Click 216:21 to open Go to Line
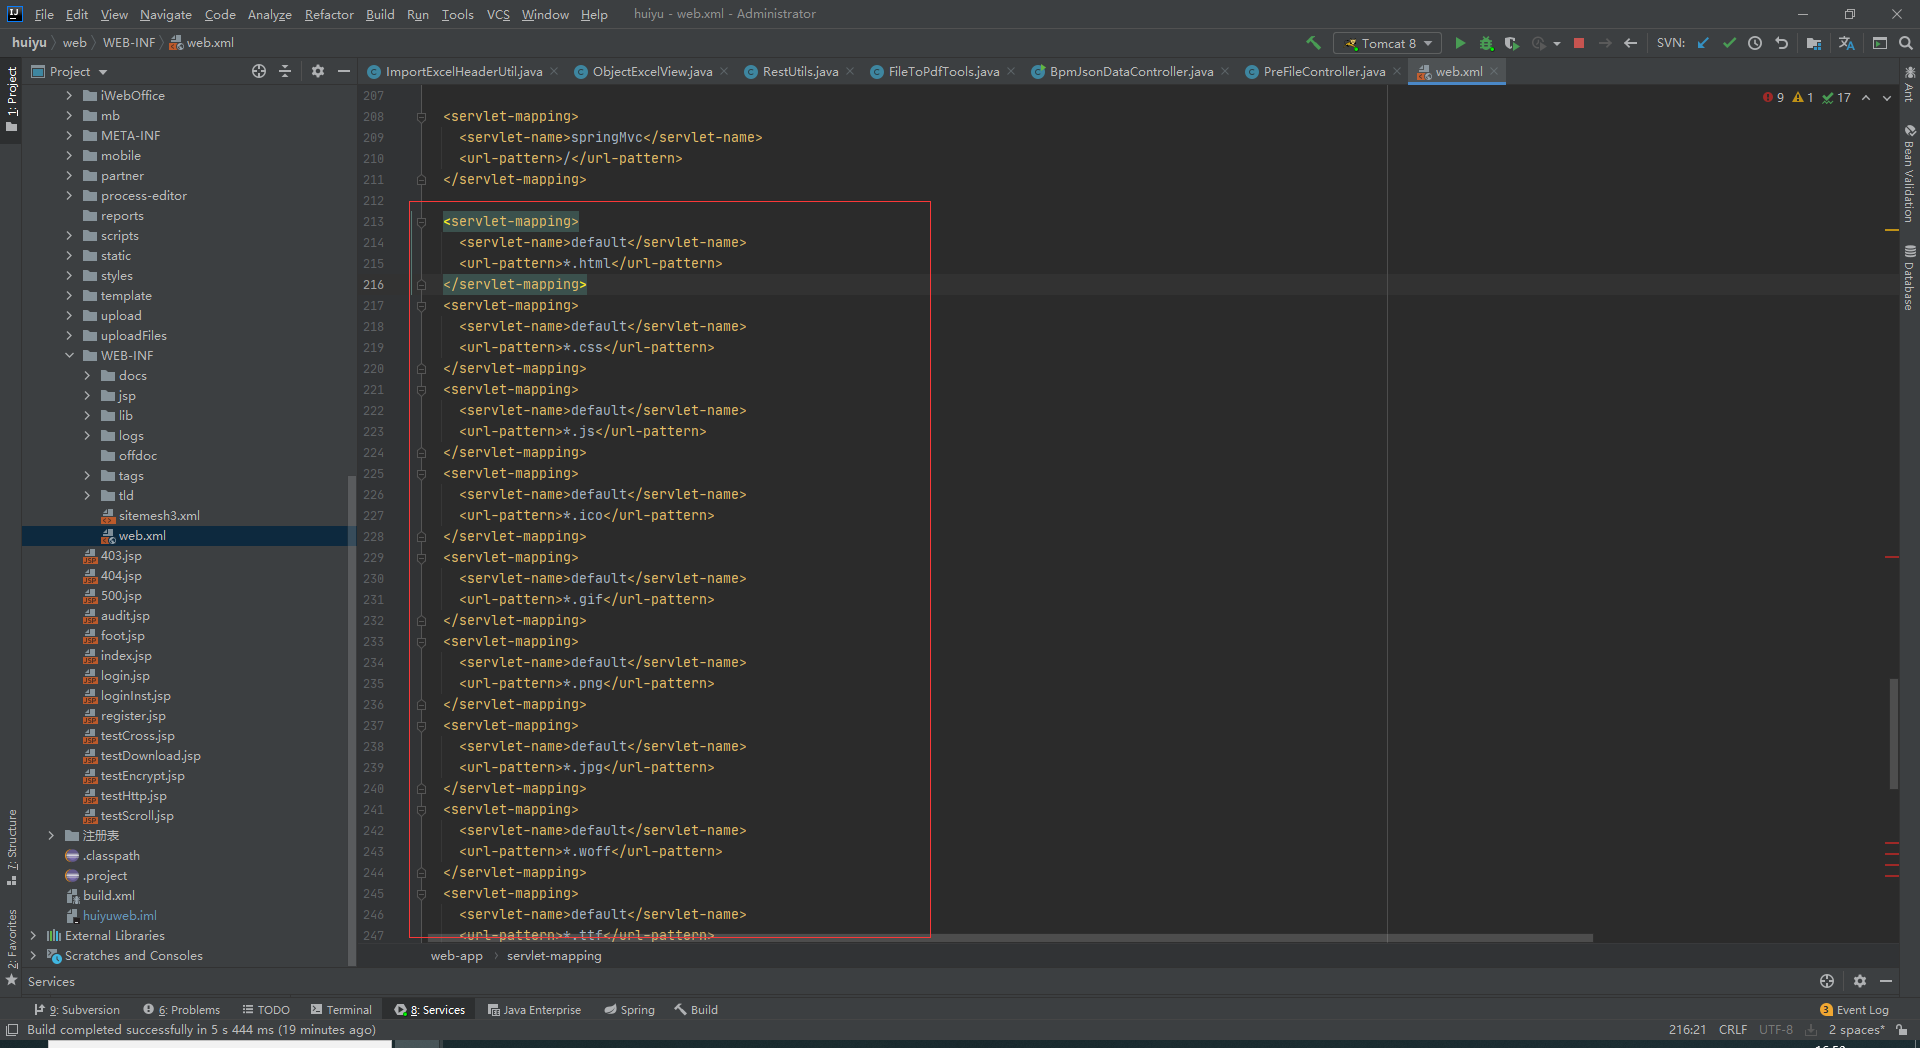This screenshot has height=1048, width=1920. (1685, 1030)
